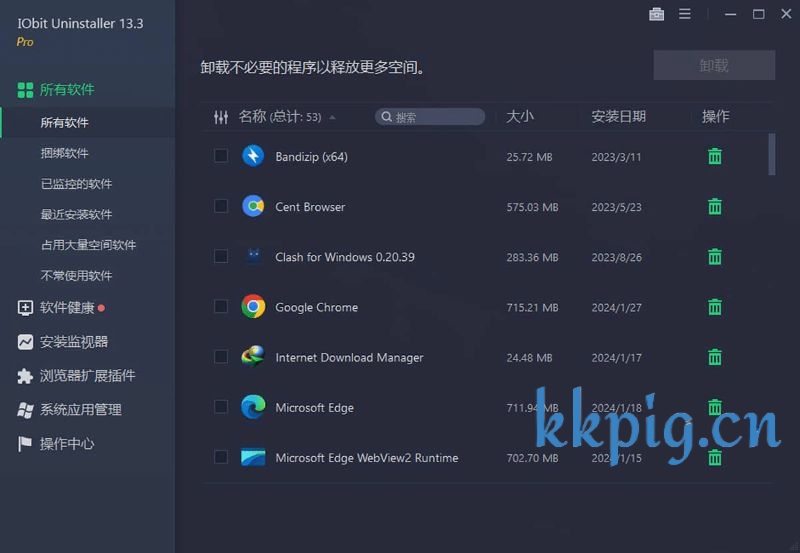Open 系统应用管理 section
The height and width of the screenshot is (553, 800).
click(81, 410)
